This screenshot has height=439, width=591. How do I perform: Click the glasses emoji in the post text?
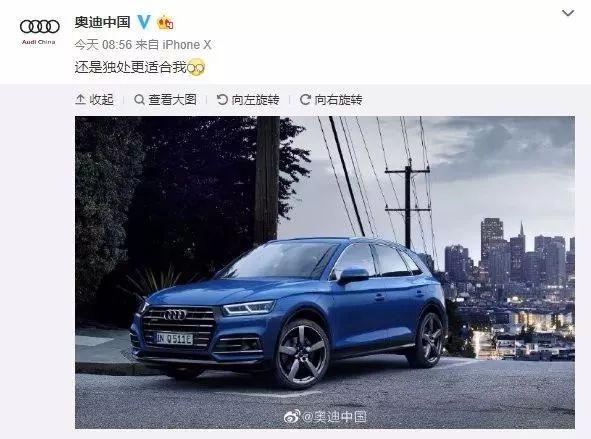coord(196,67)
